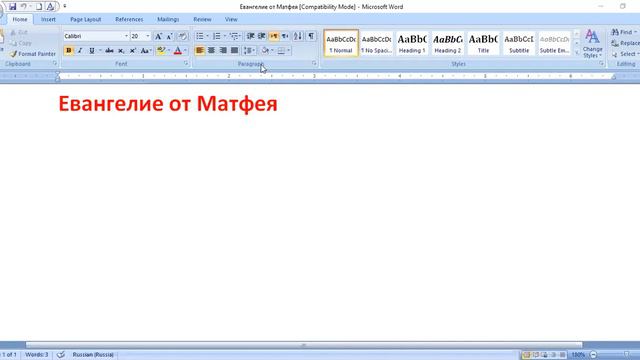Open the Insert tab
640x360 pixels.
click(x=48, y=19)
